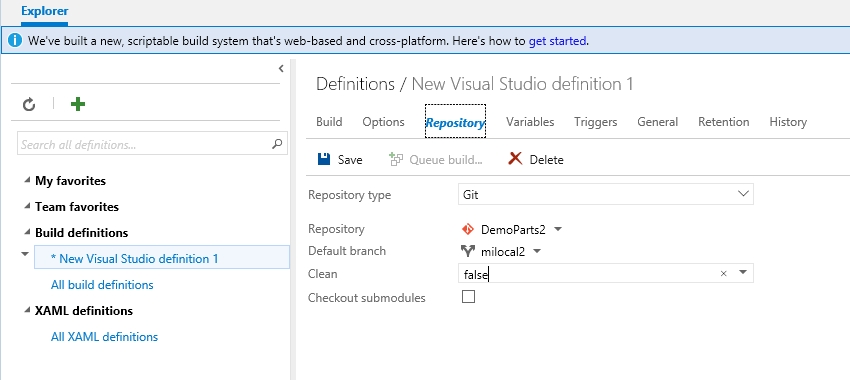This screenshot has width=850, height=380.
Task: Click the Git repository icon next to DemoParts2
Action: pyautogui.click(x=468, y=229)
